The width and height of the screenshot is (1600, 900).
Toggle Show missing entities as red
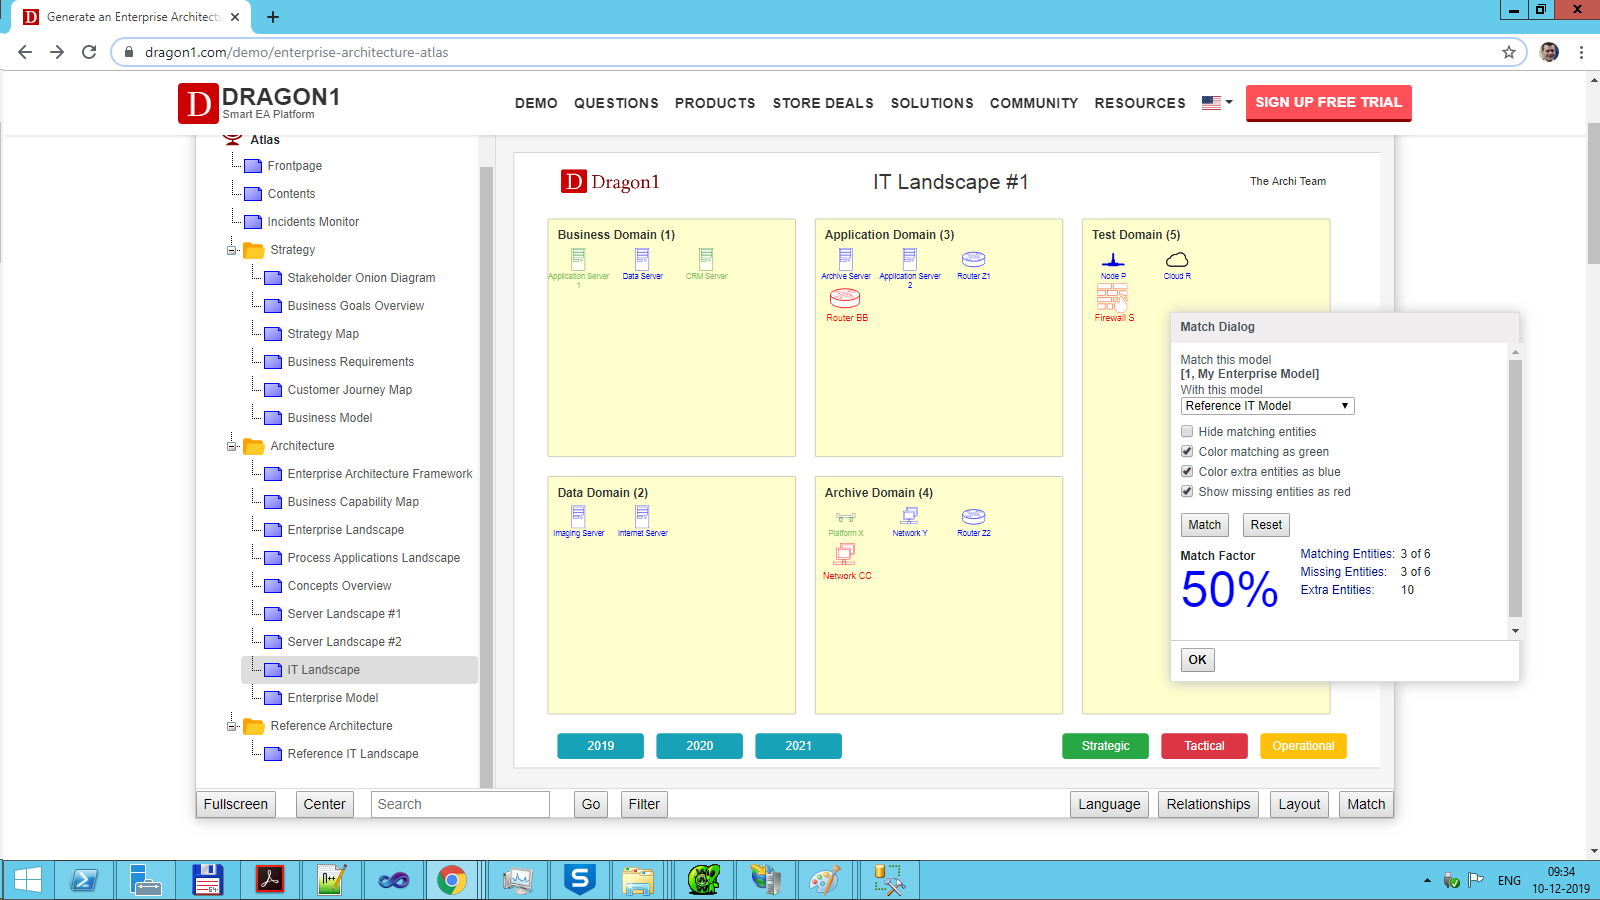coord(1187,492)
